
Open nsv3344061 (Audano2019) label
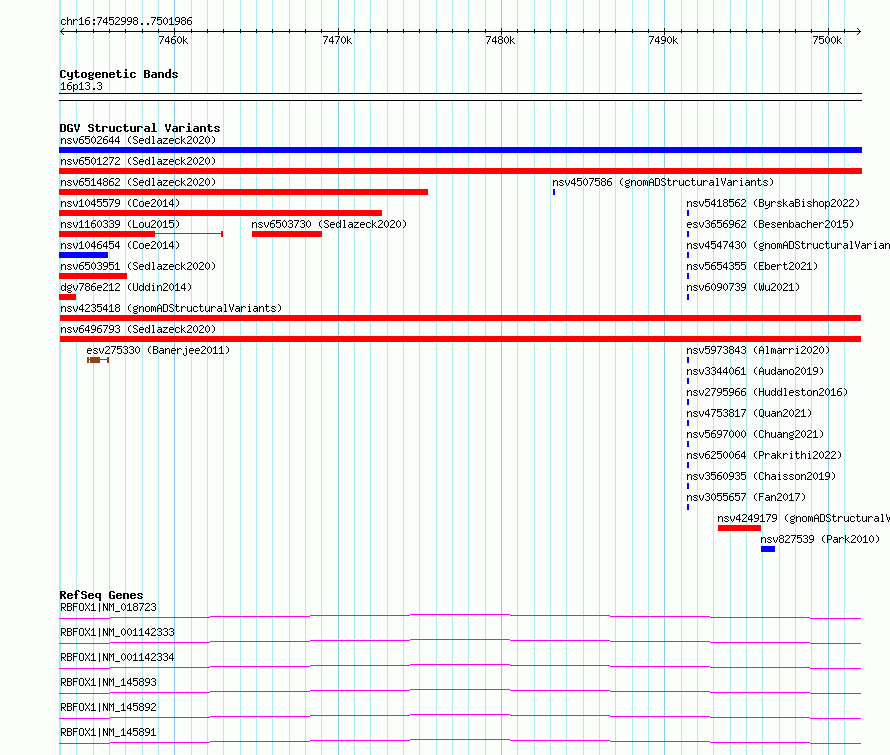pos(755,371)
